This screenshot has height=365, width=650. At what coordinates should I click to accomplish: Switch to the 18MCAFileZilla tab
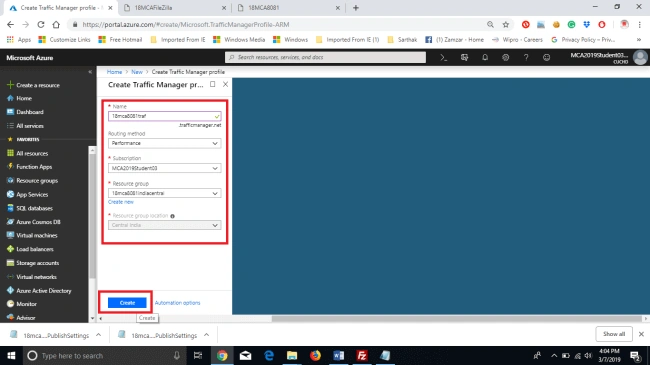click(174, 7)
